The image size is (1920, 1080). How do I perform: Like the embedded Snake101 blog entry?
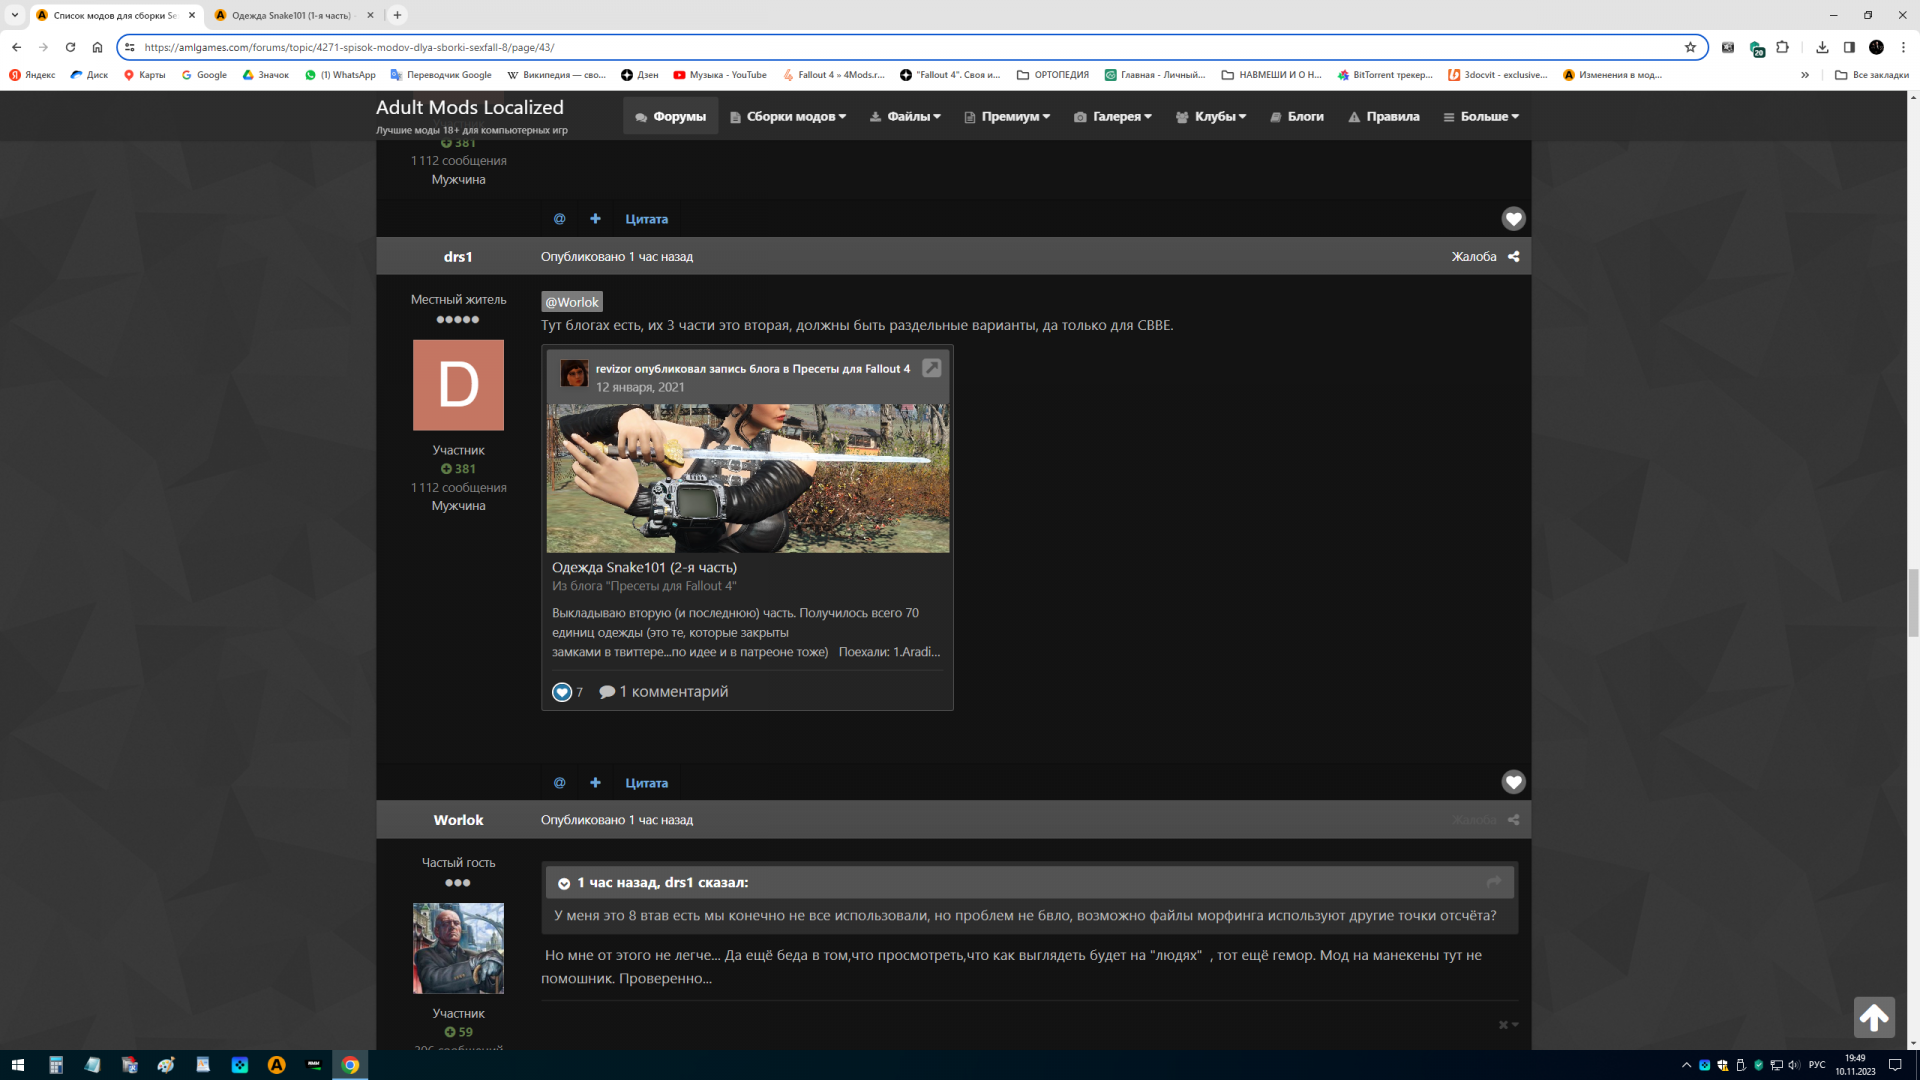click(x=562, y=692)
